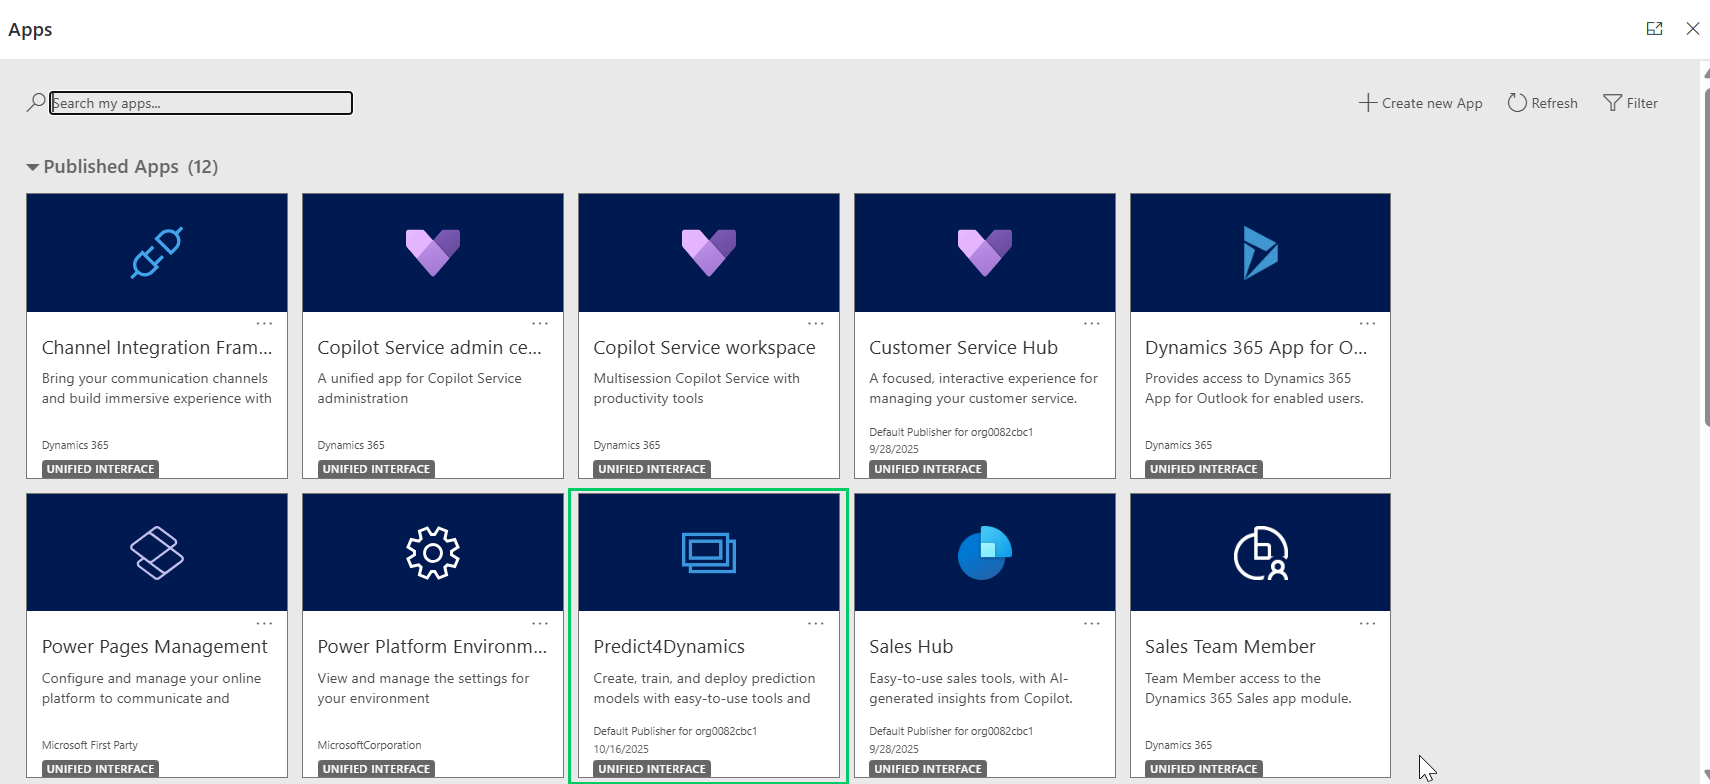Open Copilot Service workspace ellipsis menu
1710x784 pixels.
click(x=815, y=323)
